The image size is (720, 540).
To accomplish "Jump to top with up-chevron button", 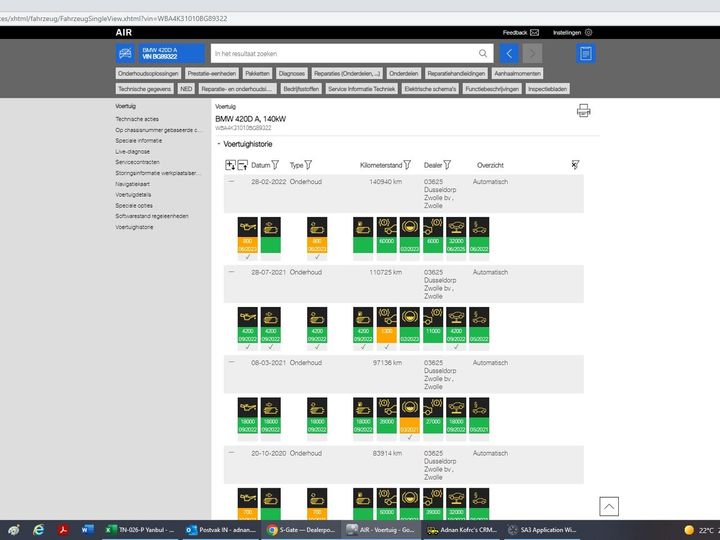I will (609, 506).
